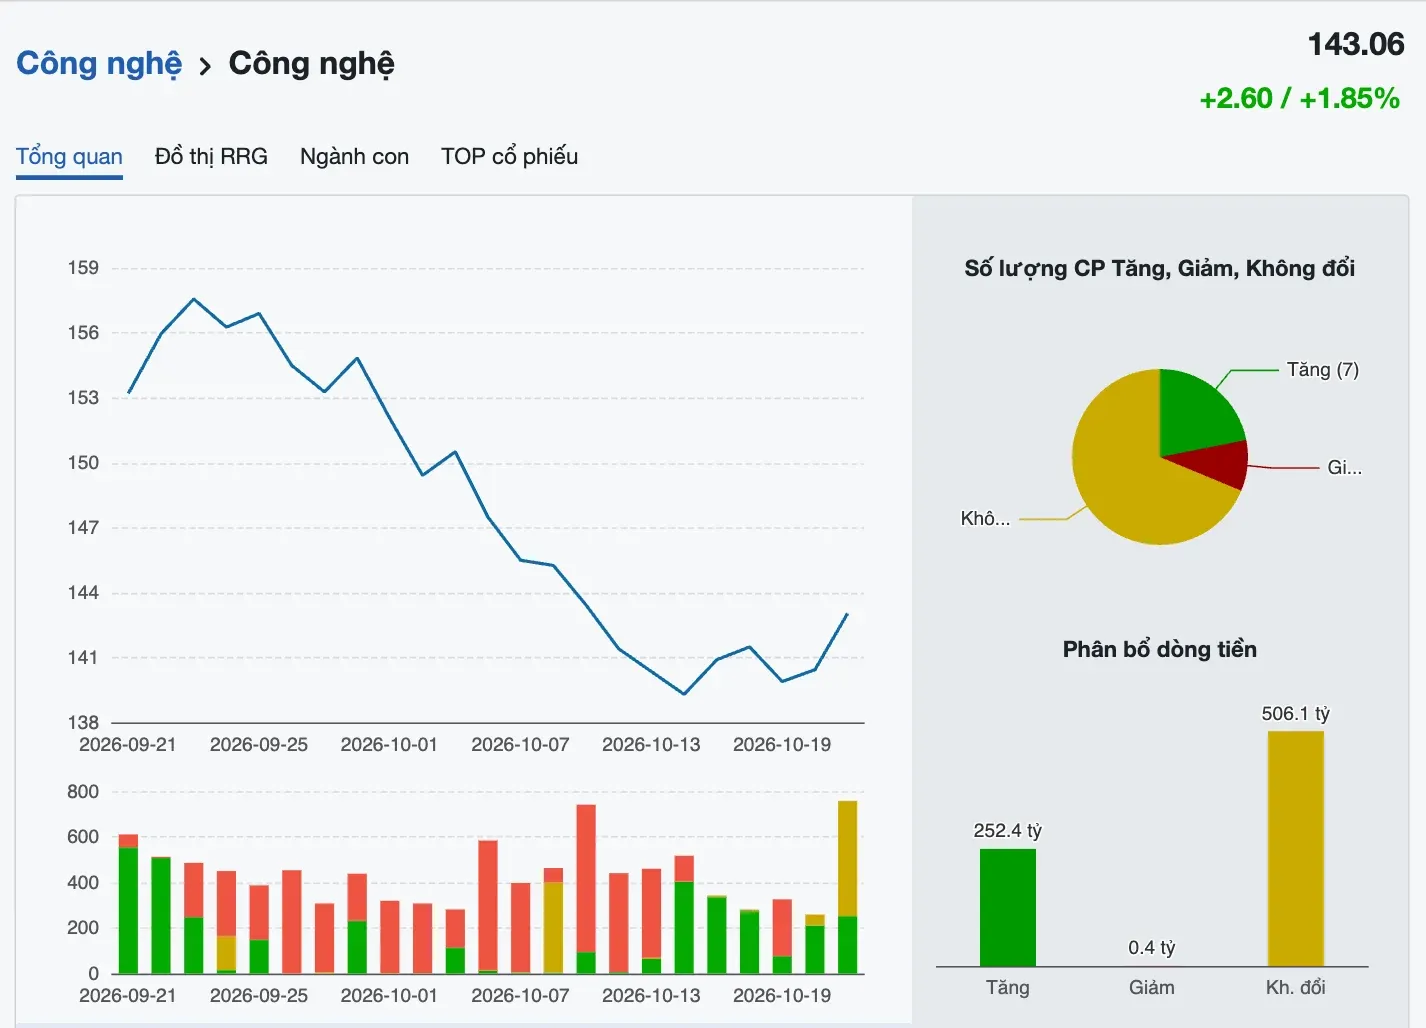Open the Công nghệ breadcrumb link
Viewport: 1426px width, 1028px height.
99,63
